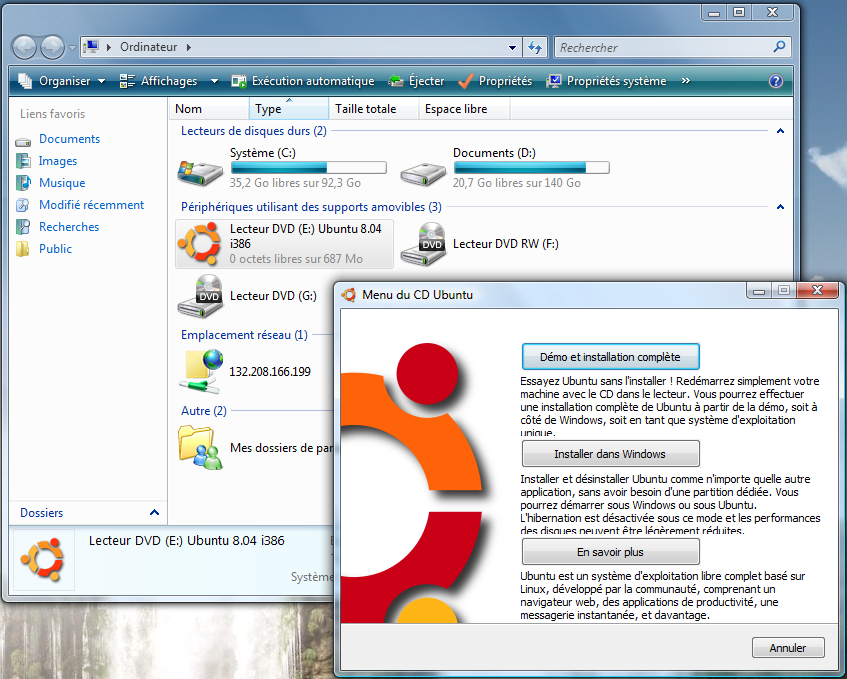This screenshot has height=679, width=847.
Task: Expand the arrow after Ordinateur breadcrumb
Action: (189, 47)
